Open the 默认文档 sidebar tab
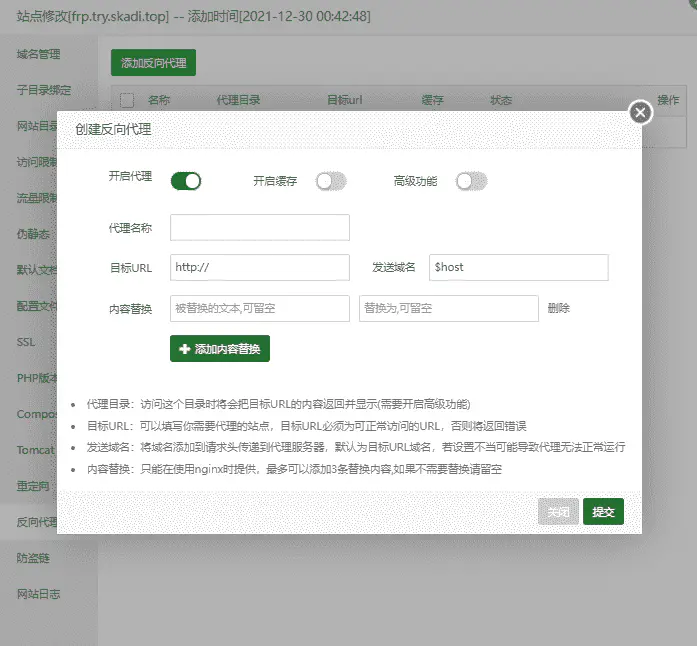Viewport: 697px width, 646px height. 36,270
